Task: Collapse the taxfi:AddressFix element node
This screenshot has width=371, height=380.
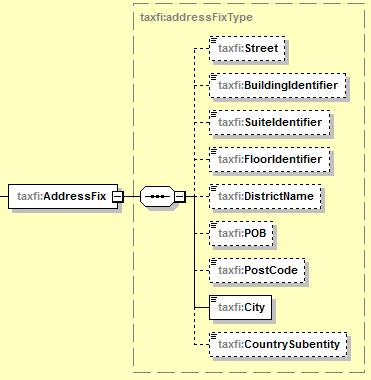Action: click(x=118, y=197)
